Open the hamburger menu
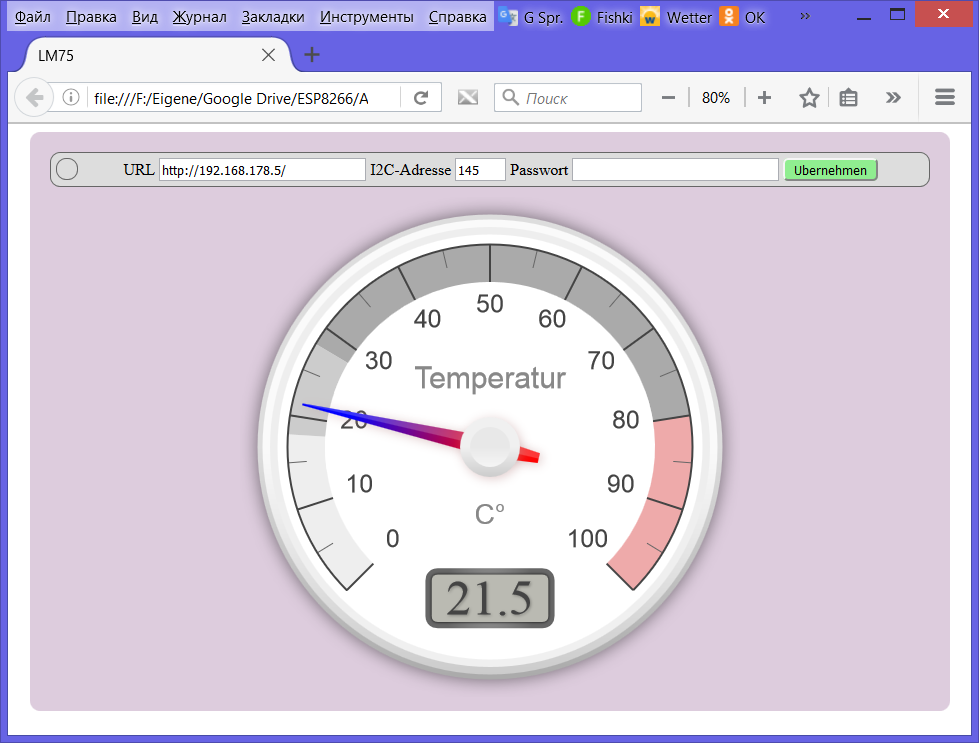This screenshot has width=979, height=743. pos(944,98)
